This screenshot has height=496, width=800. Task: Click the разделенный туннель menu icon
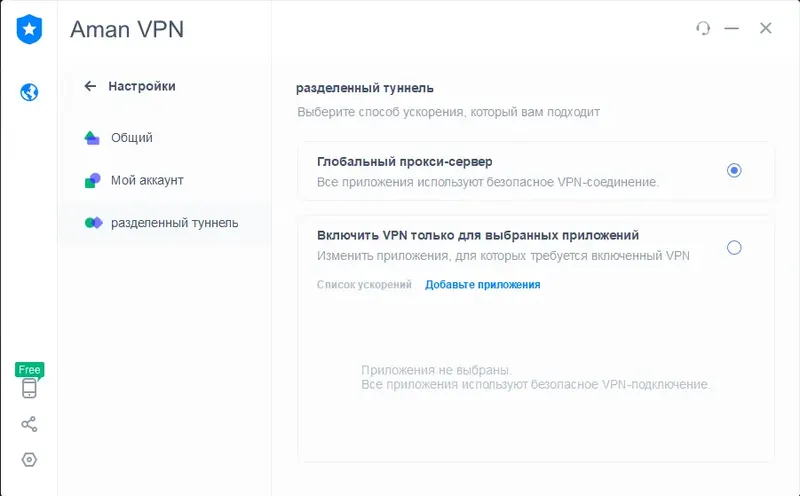(x=93, y=222)
